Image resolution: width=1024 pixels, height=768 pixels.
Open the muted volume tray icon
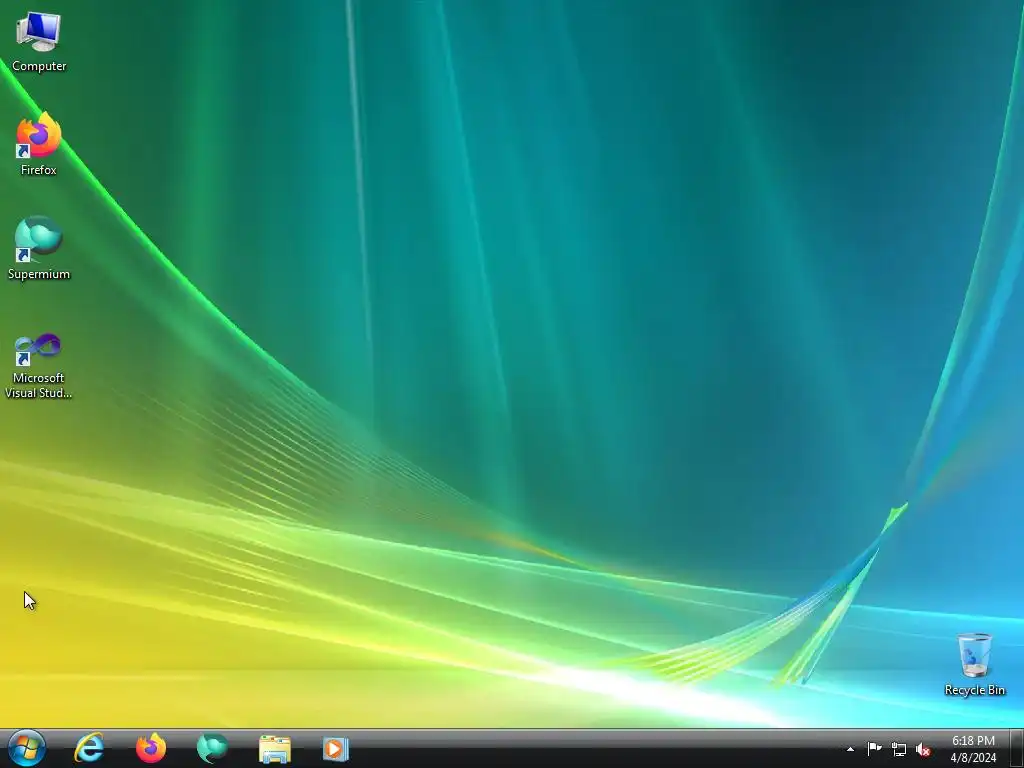click(x=923, y=750)
